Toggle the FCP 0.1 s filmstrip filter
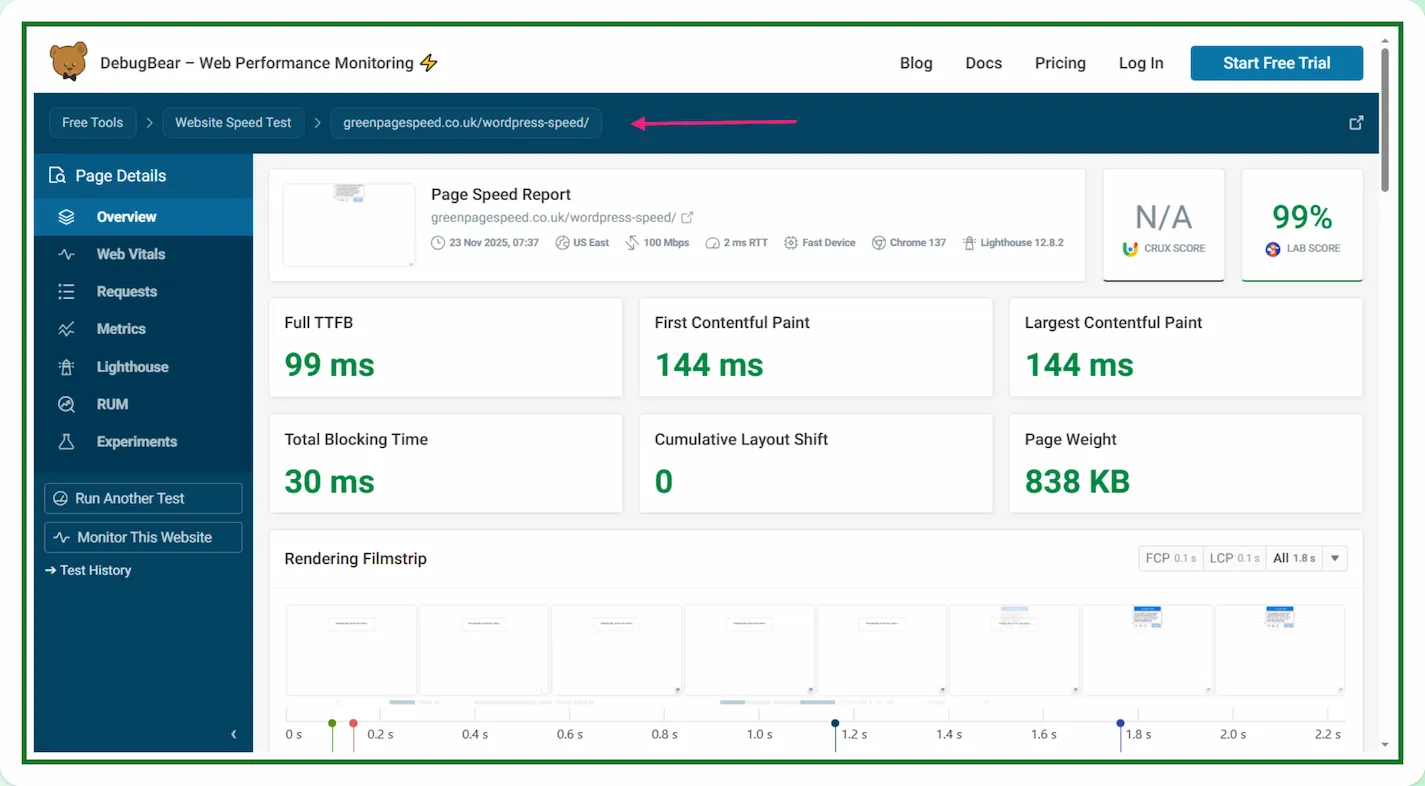Viewport: 1425px width, 786px height. click(1170, 558)
